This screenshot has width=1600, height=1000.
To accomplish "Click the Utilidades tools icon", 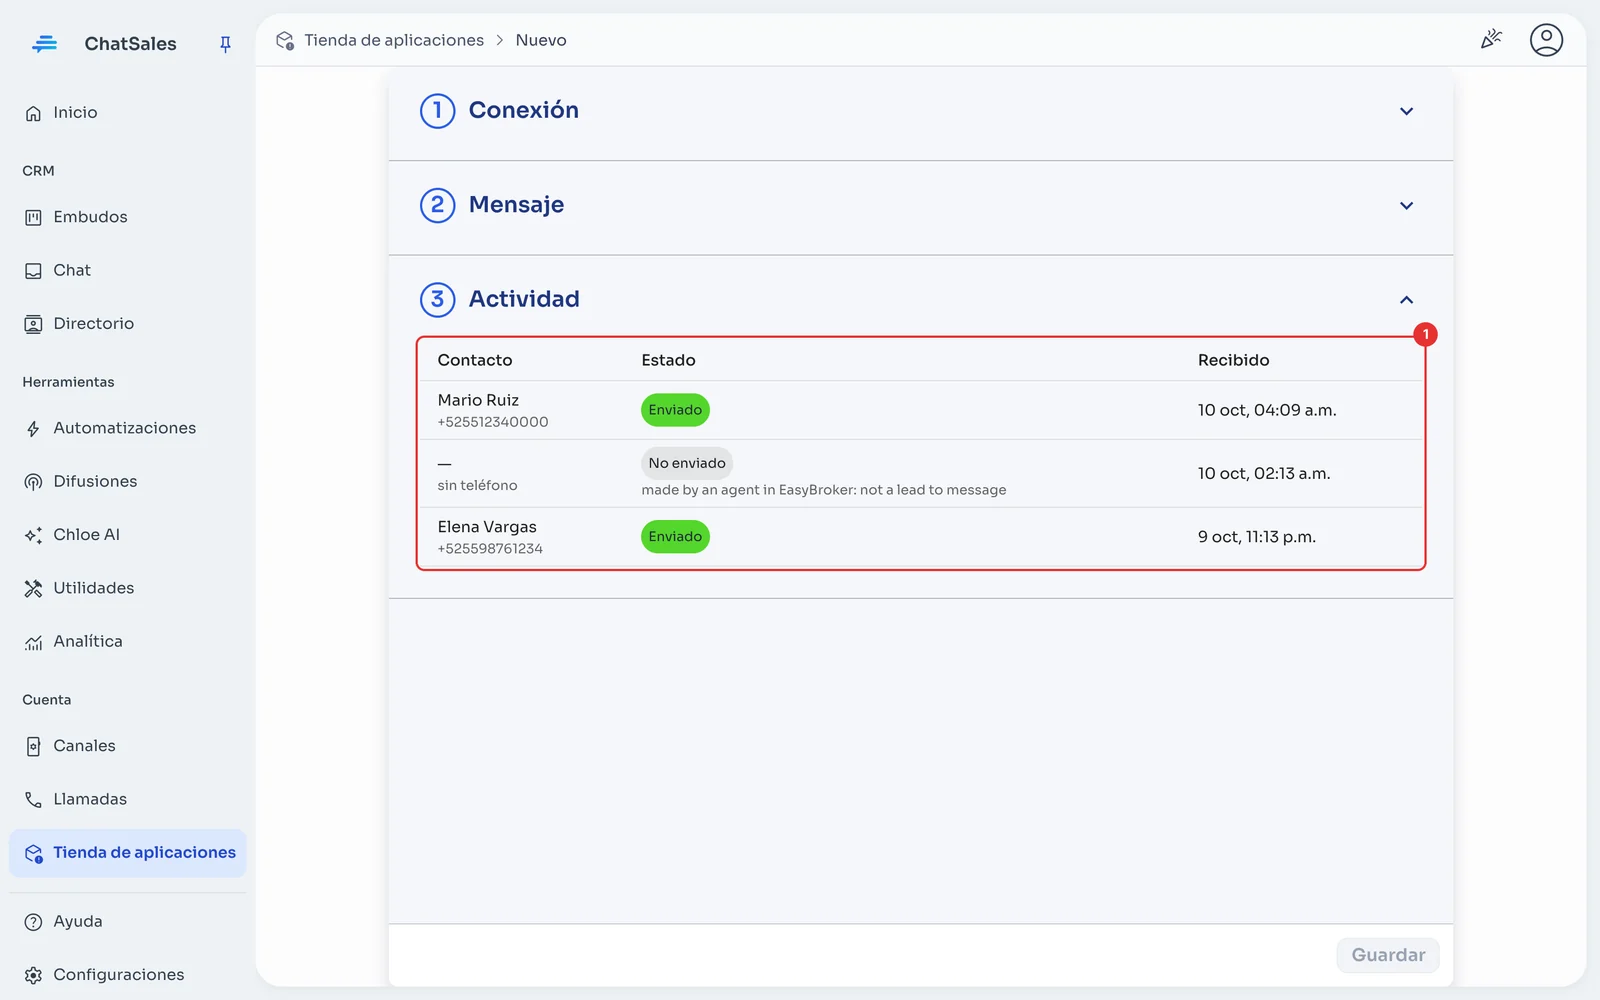I will (x=33, y=589).
